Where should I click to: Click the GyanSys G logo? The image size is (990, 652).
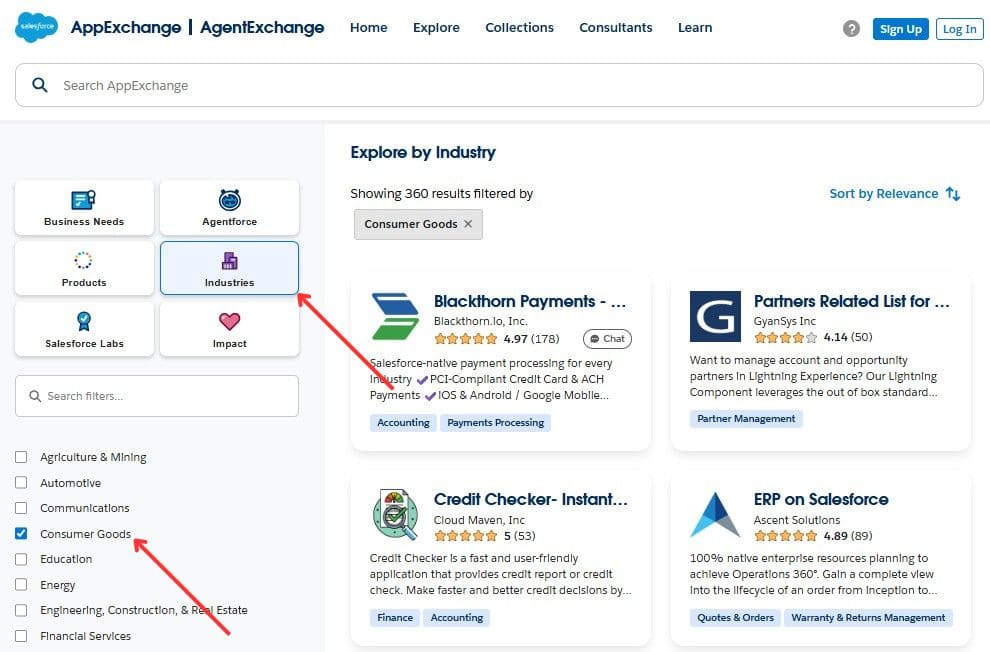coord(715,316)
